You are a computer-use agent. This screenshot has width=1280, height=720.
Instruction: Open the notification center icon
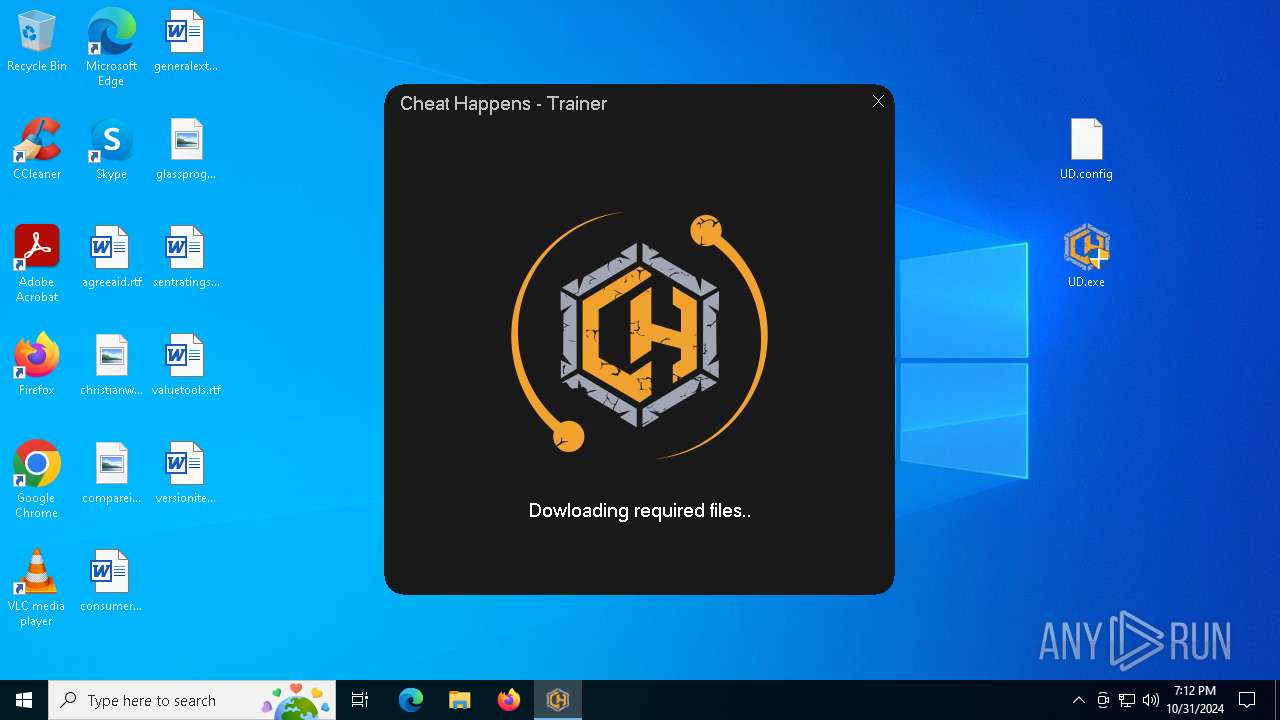[x=1247, y=700]
